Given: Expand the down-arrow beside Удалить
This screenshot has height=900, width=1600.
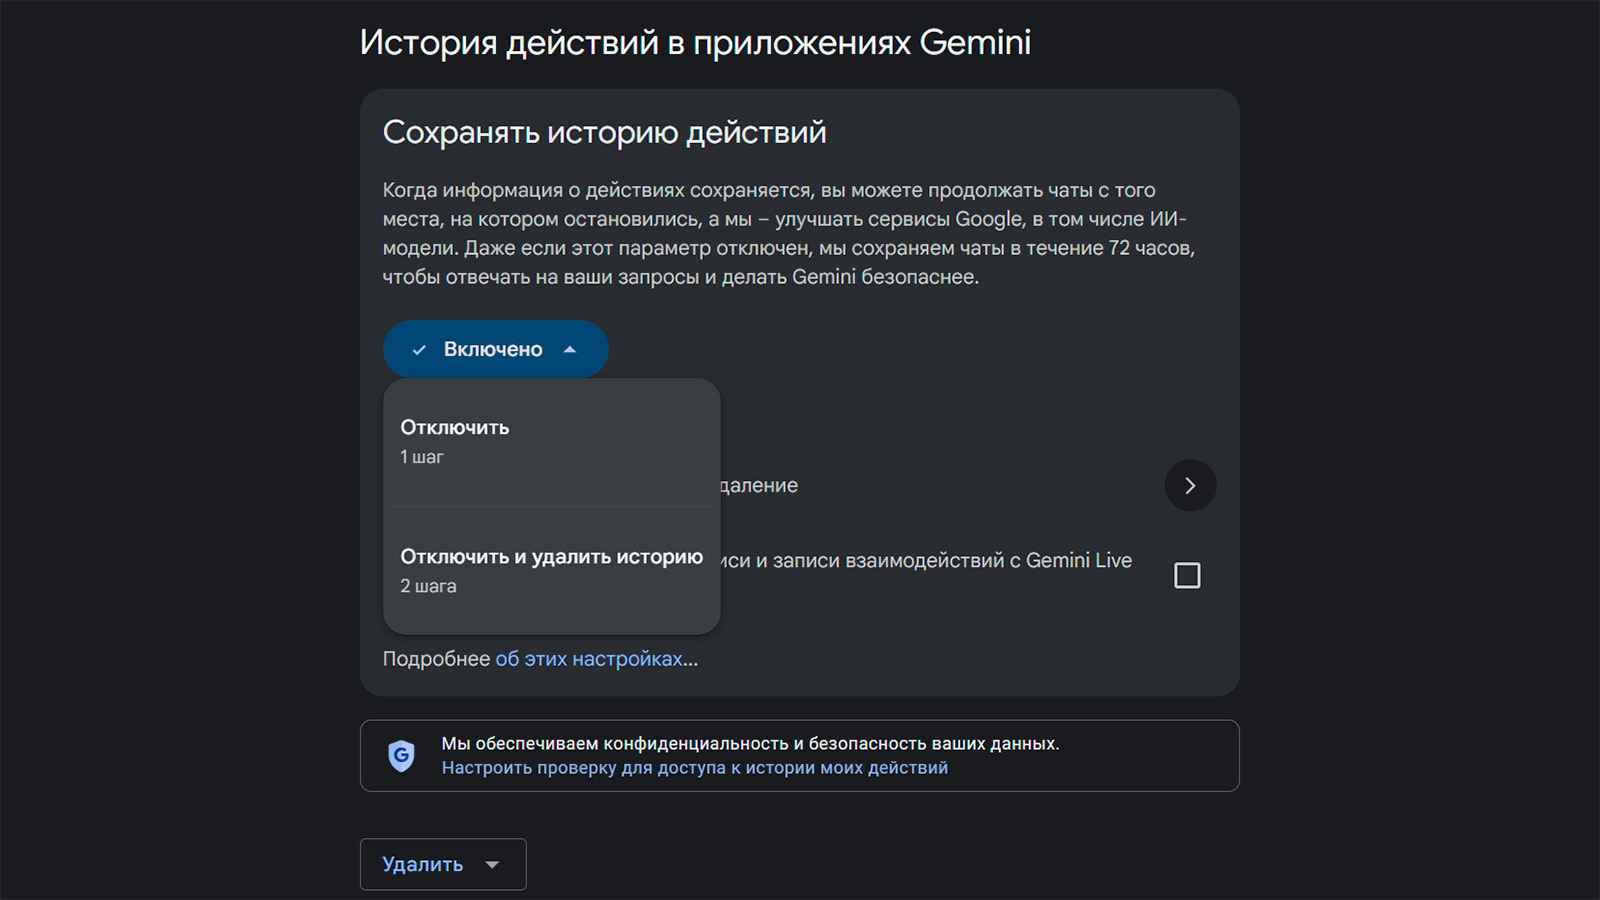Looking at the screenshot, I should pyautogui.click(x=492, y=864).
